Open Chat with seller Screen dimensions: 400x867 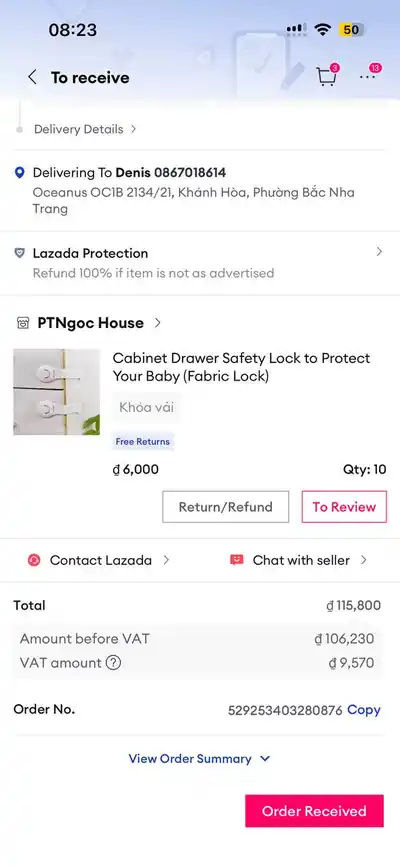point(298,560)
